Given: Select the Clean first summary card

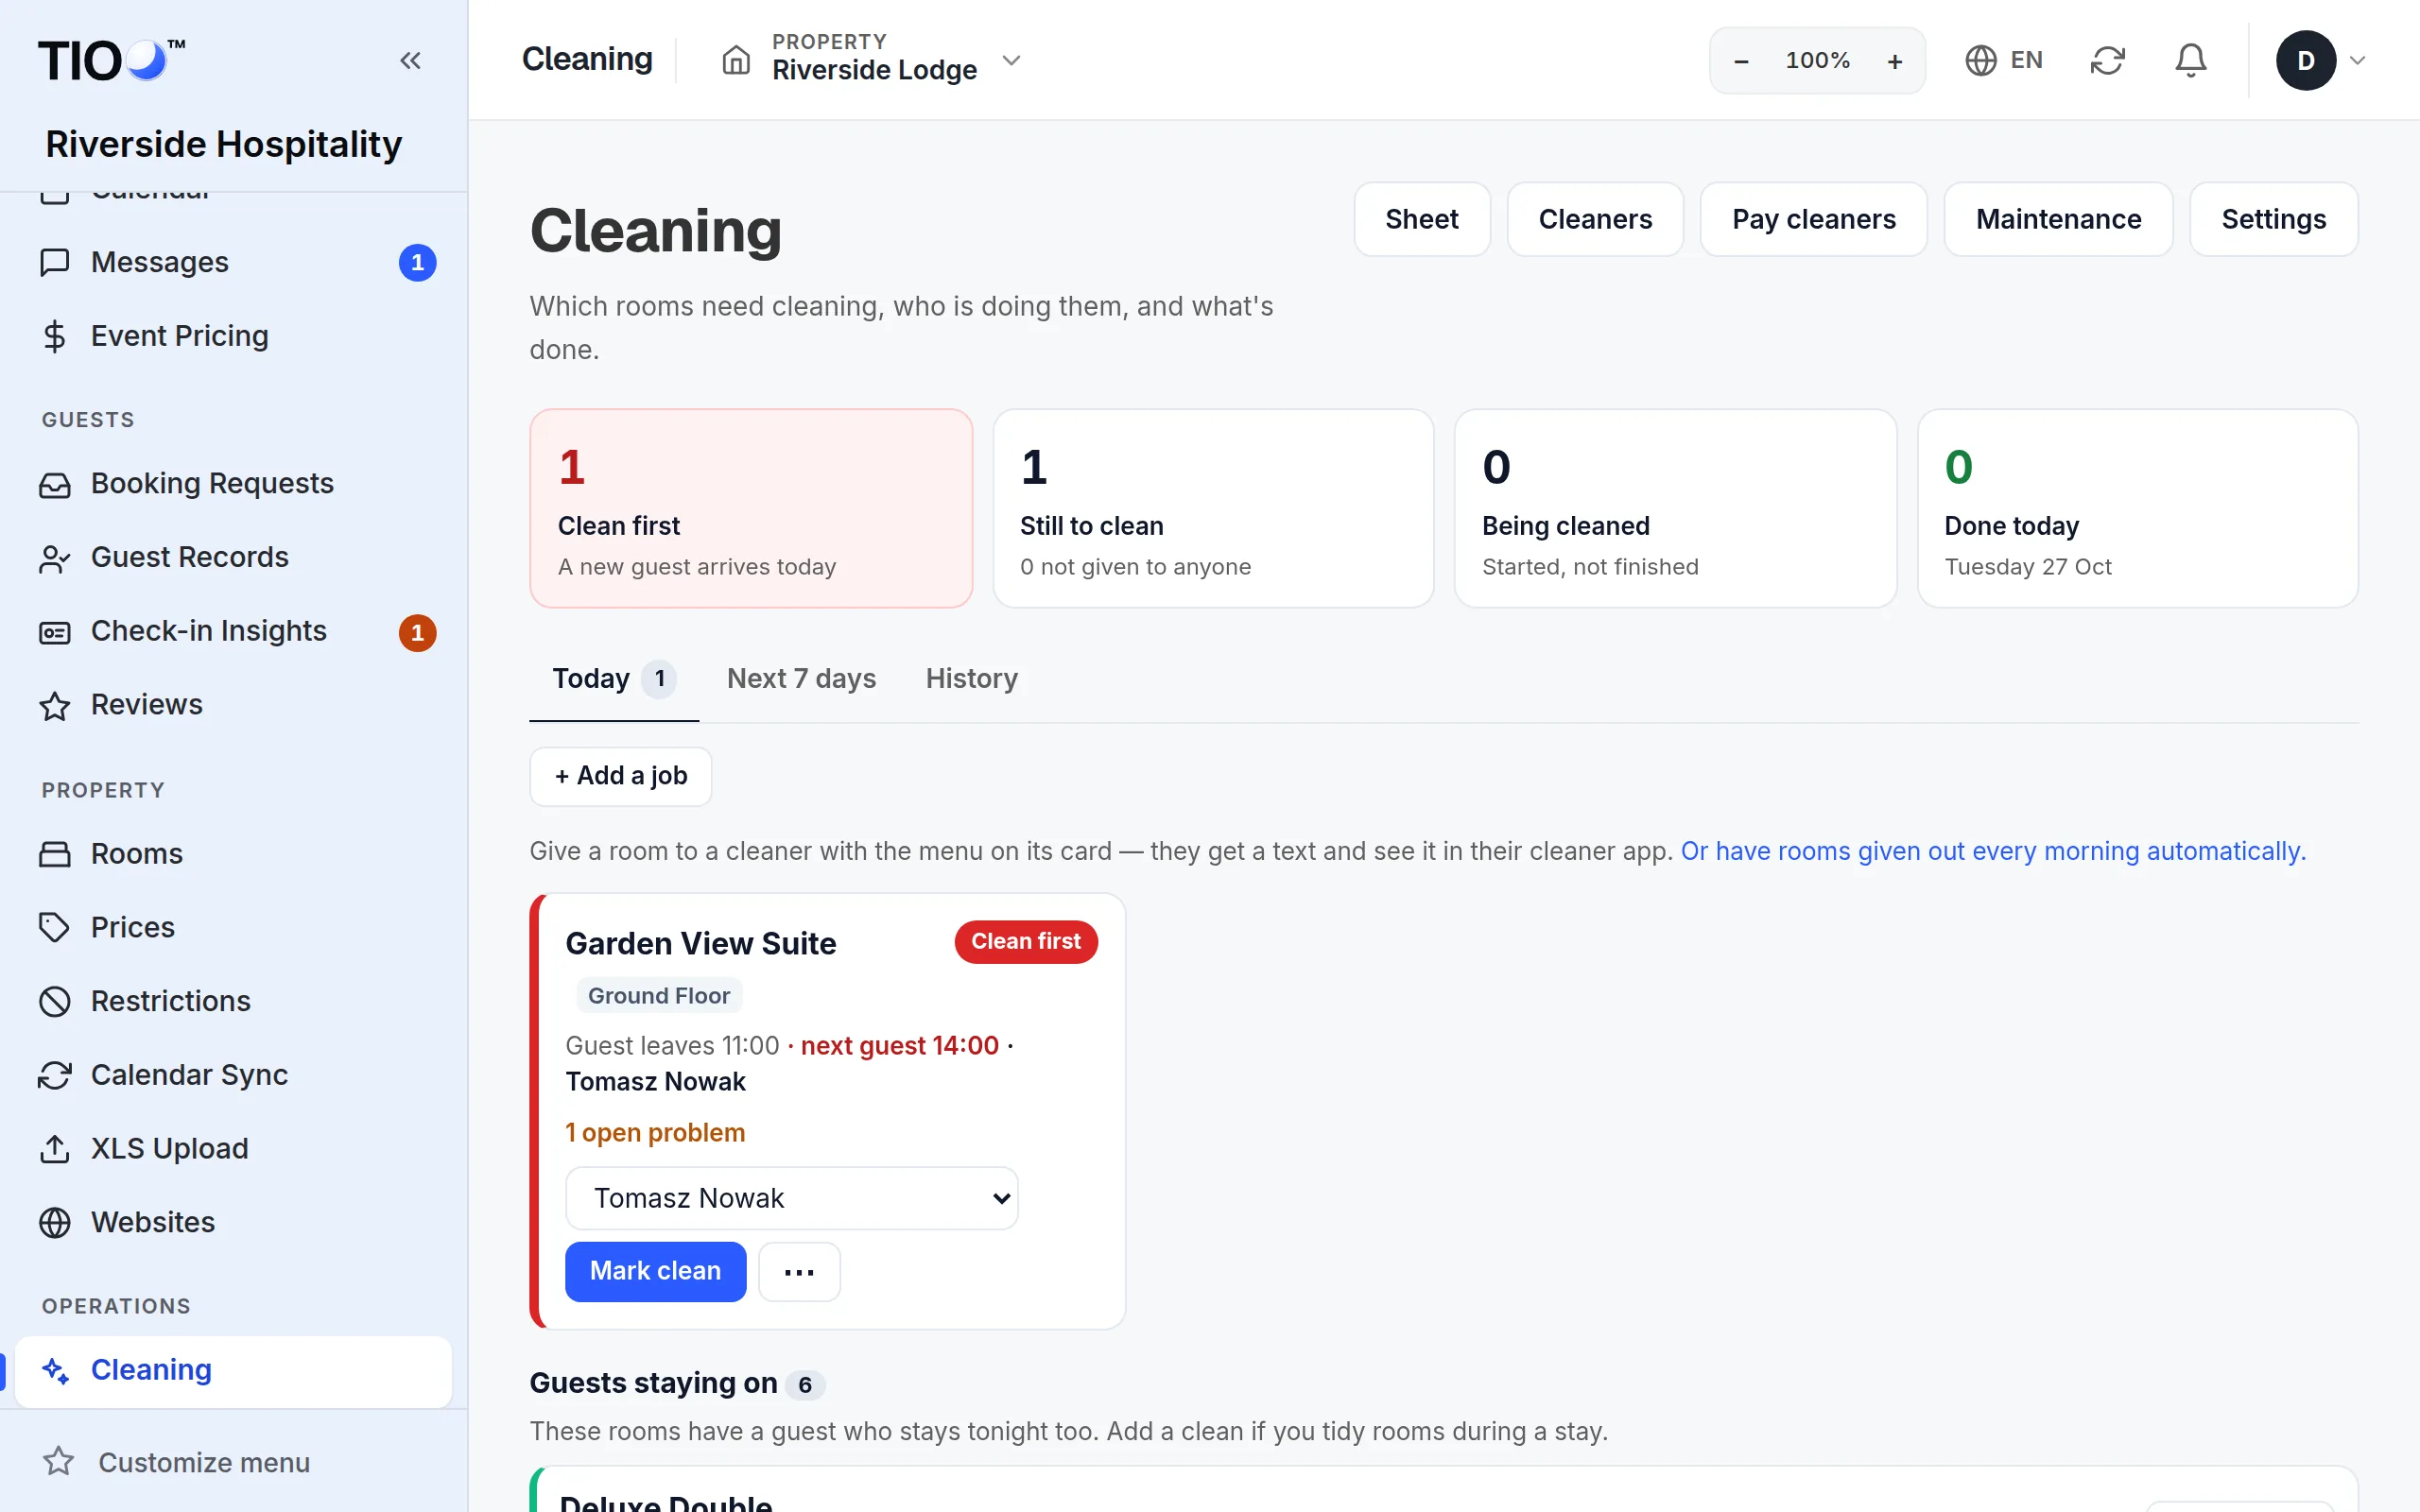Looking at the screenshot, I should (751, 508).
